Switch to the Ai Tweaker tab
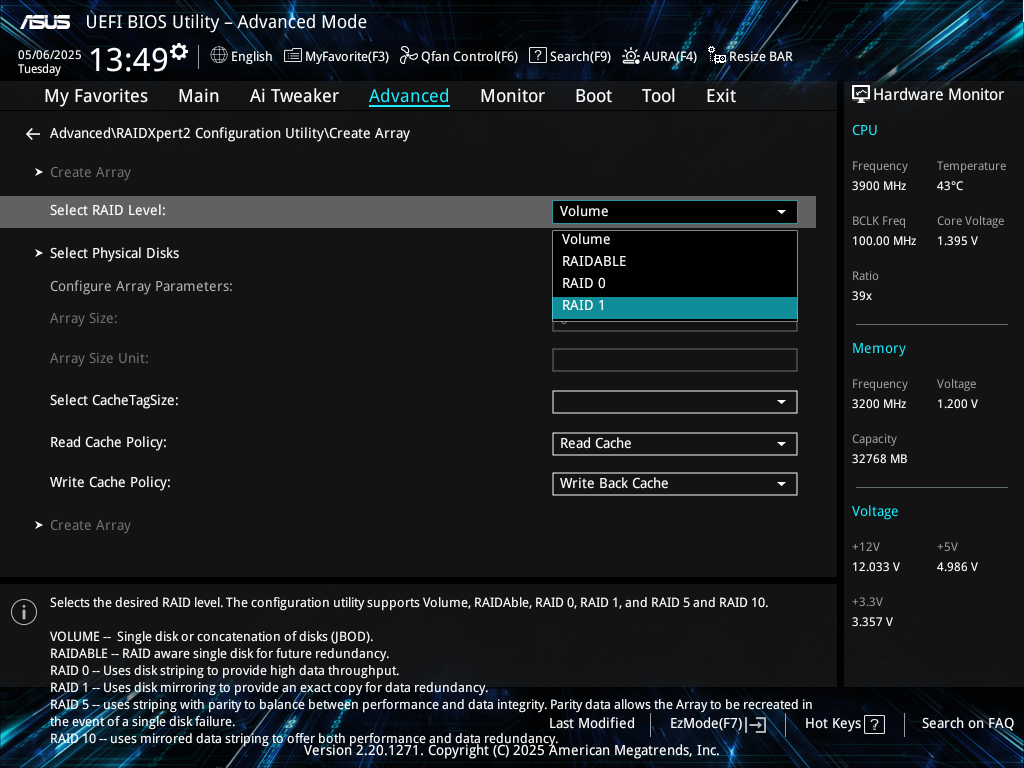Image resolution: width=1024 pixels, height=768 pixels. (x=294, y=96)
